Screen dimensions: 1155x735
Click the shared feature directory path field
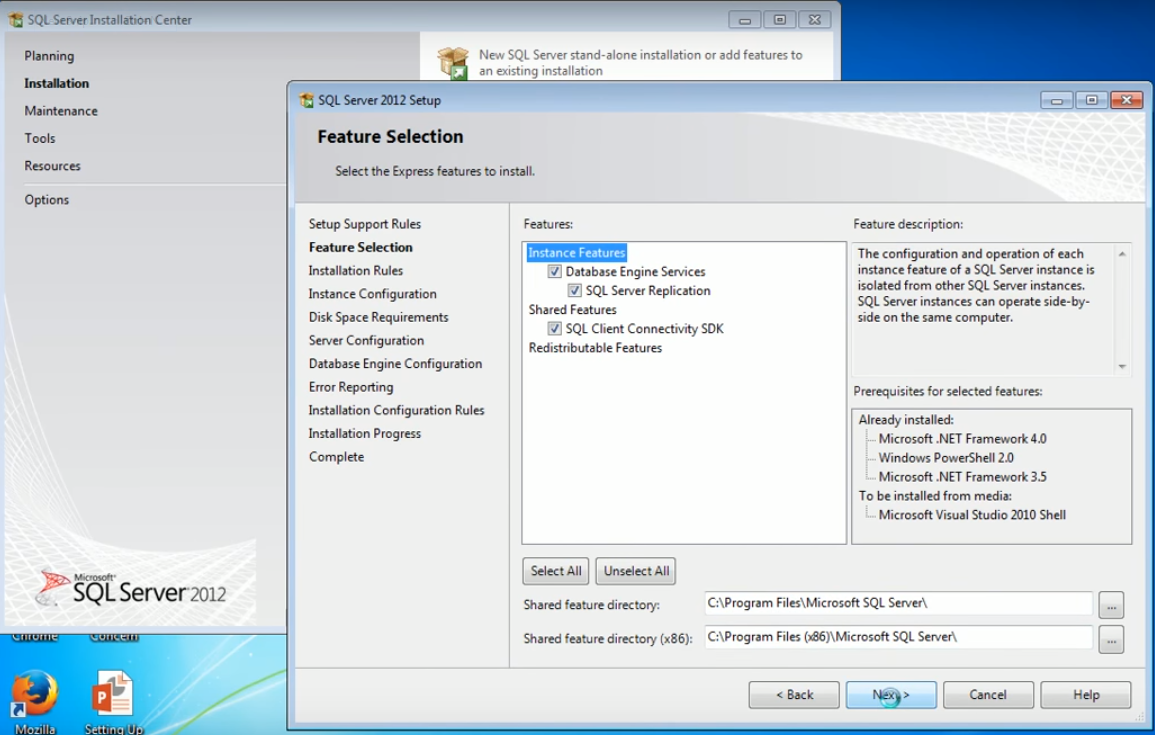898,603
